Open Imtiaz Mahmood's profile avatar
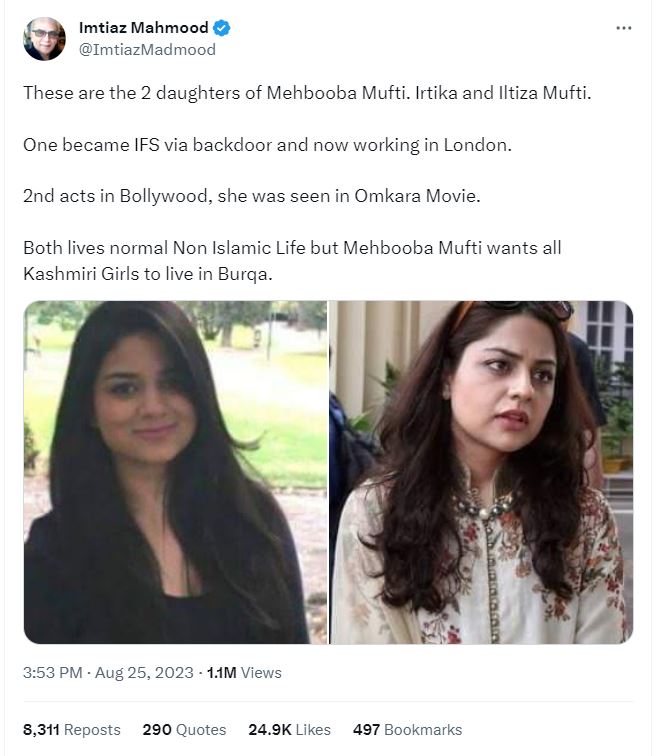The image size is (658, 756). (x=44, y=38)
